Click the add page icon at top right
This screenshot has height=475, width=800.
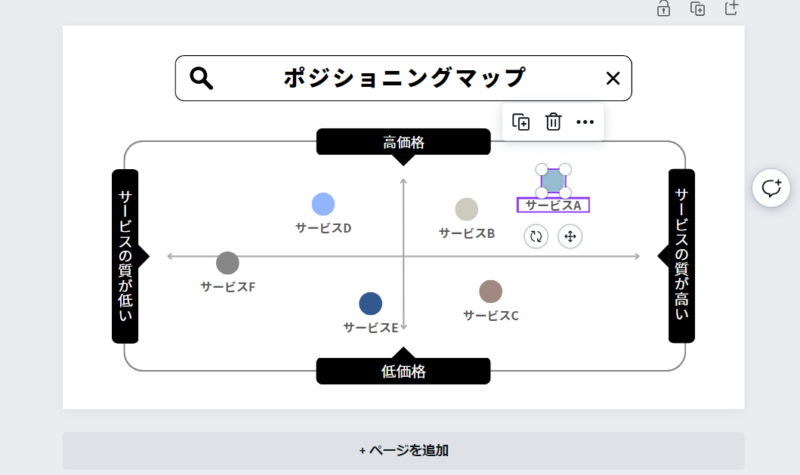(x=731, y=8)
